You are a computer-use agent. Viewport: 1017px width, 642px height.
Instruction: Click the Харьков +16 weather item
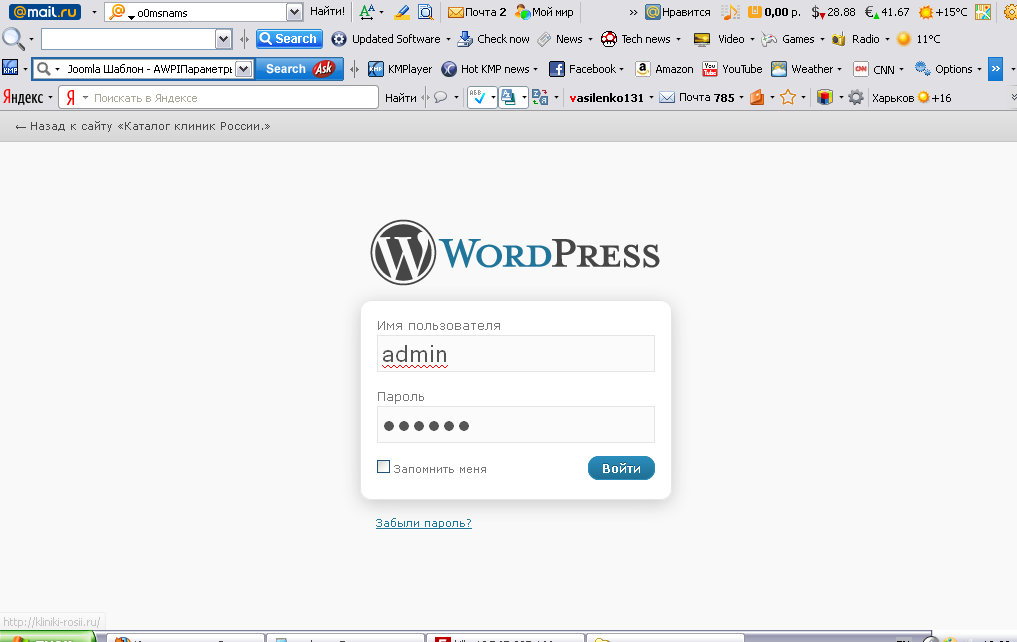coord(911,98)
